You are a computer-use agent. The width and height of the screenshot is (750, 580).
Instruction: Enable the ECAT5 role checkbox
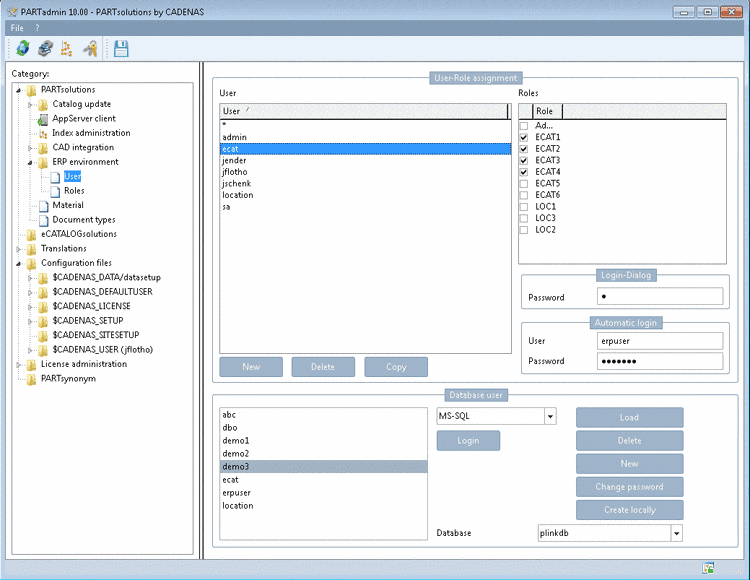click(524, 183)
